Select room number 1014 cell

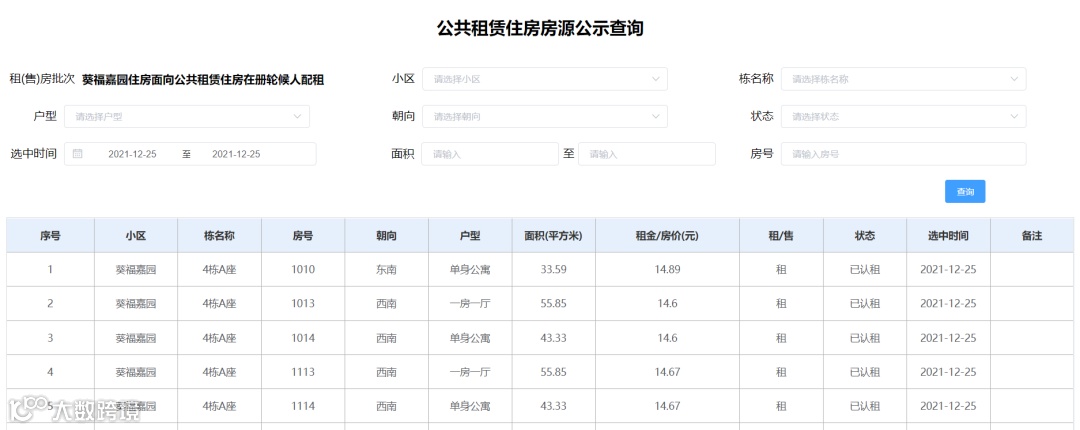(303, 338)
